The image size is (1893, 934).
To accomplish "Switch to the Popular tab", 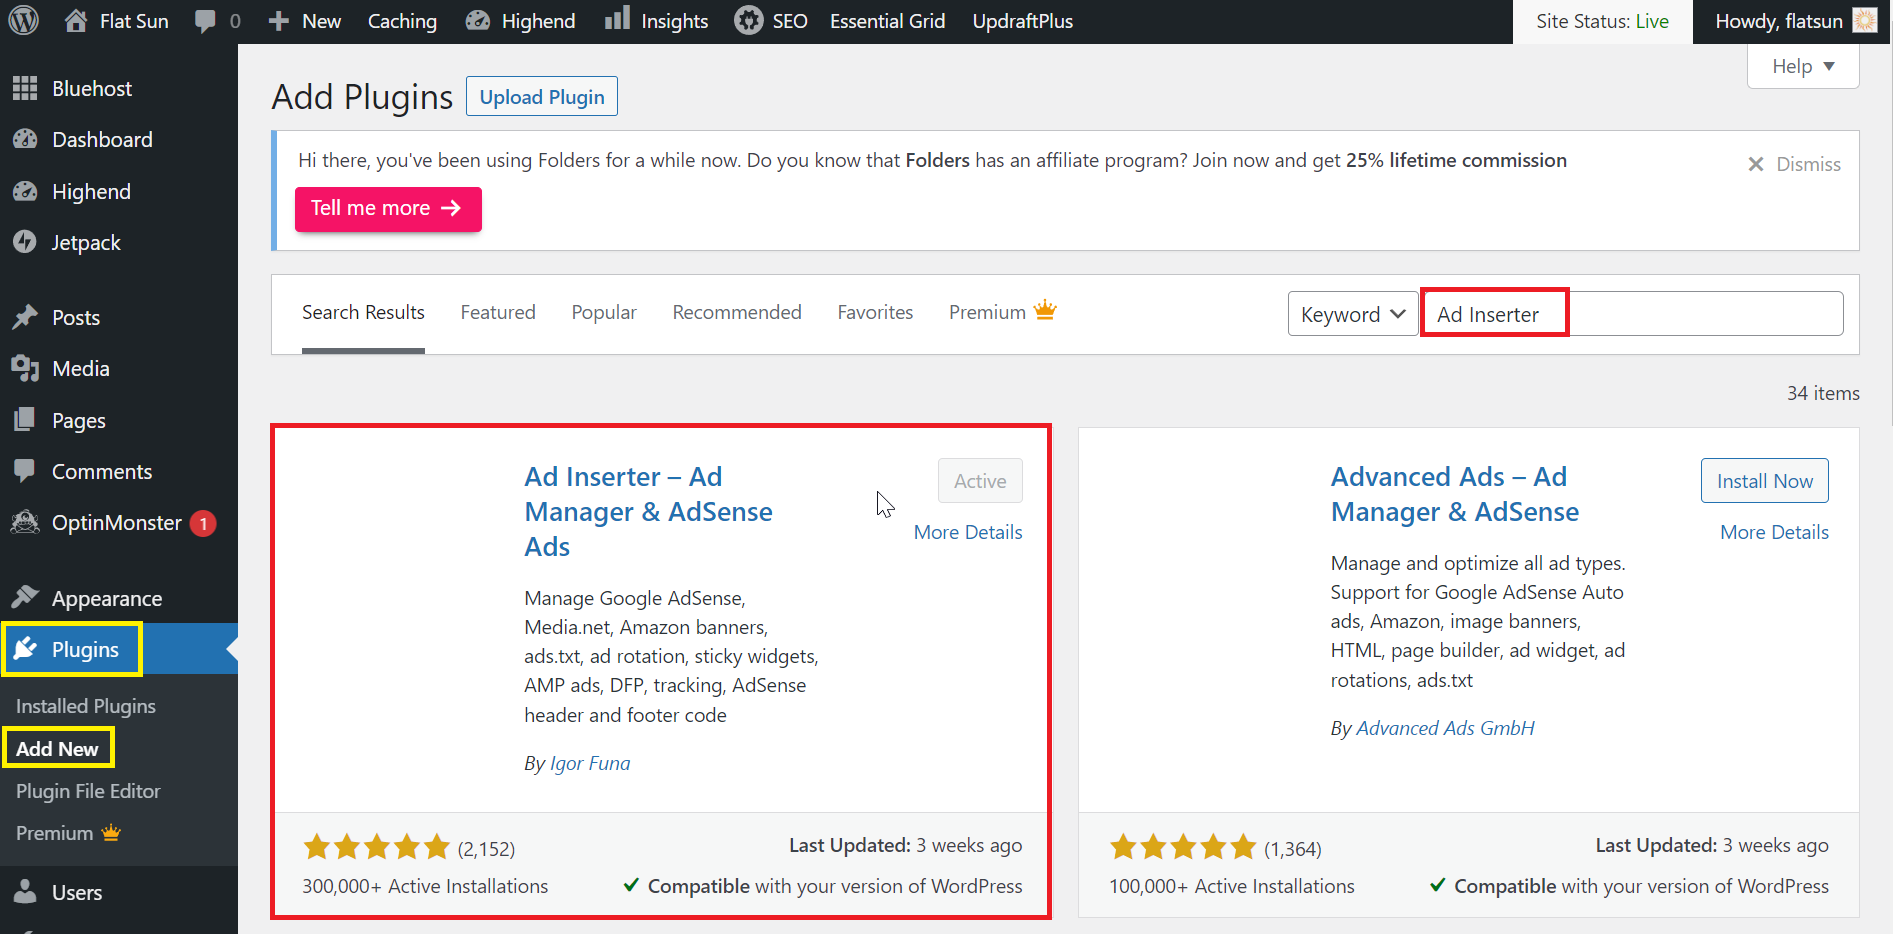I will coord(604,312).
